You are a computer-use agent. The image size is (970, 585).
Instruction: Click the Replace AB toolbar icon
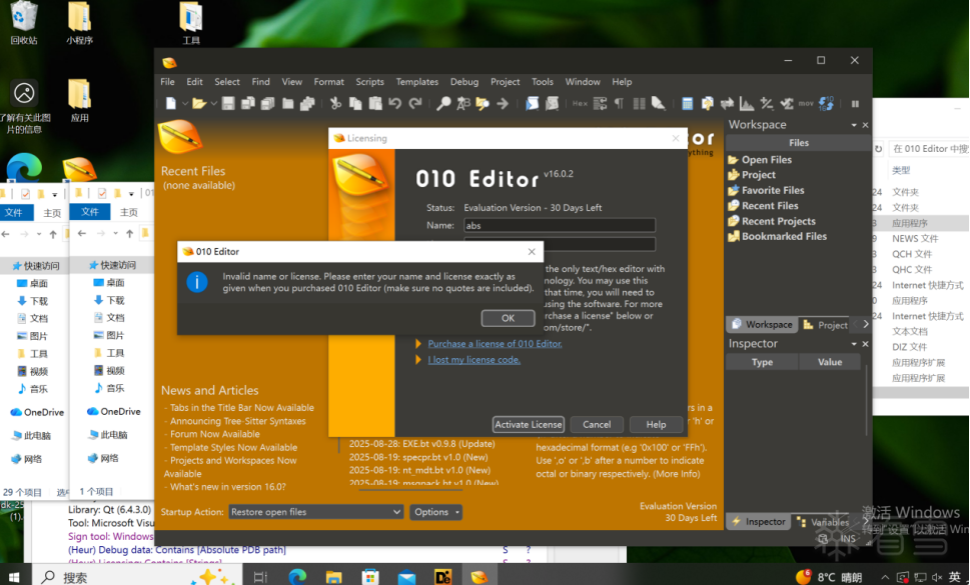[463, 104]
